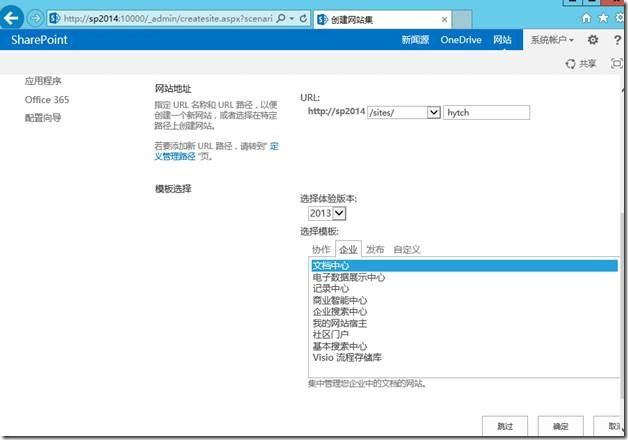This screenshot has height=440, width=628.
Task: Go back with browser back arrow
Action: [11, 18]
